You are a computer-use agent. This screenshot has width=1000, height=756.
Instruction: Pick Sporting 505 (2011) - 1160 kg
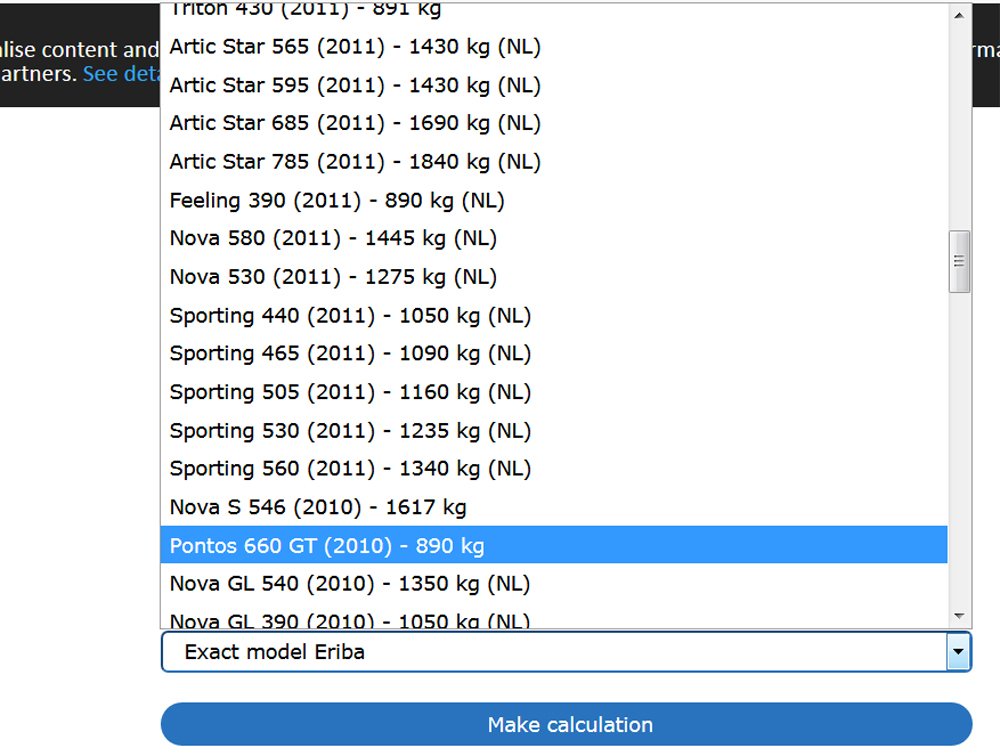point(554,392)
